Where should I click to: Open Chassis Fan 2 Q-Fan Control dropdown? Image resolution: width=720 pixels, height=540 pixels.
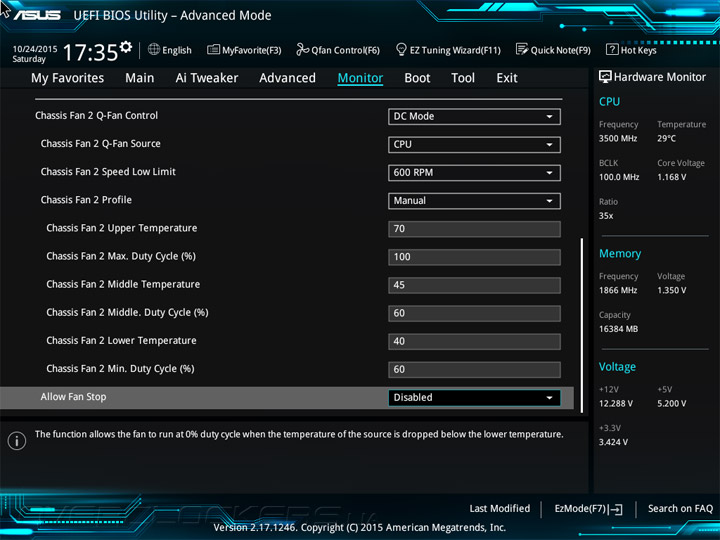pyautogui.click(x=474, y=117)
